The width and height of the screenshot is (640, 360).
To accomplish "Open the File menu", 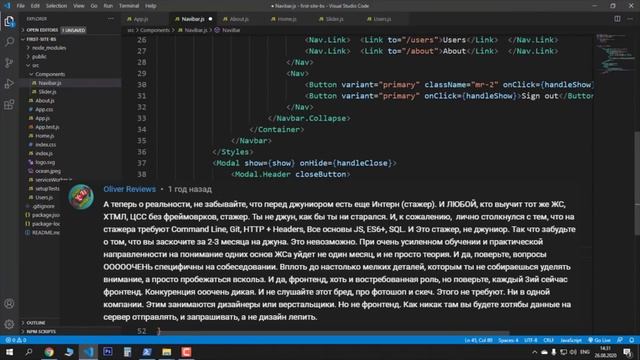I will [20, 6].
